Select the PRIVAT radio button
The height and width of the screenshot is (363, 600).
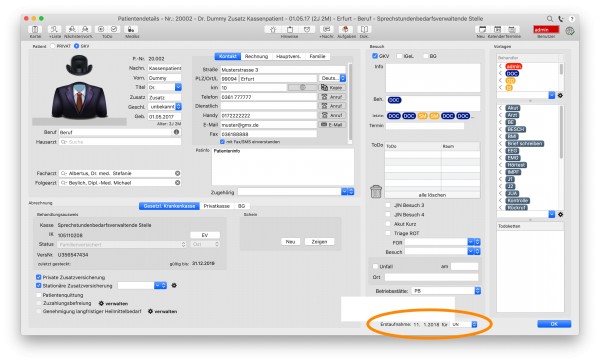click(x=53, y=46)
